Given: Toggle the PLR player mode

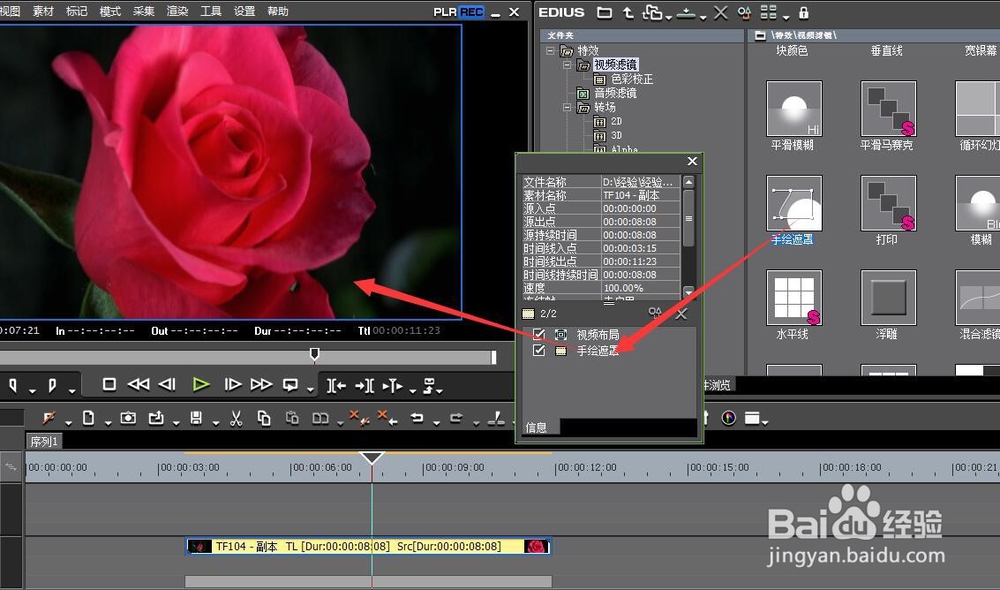Looking at the screenshot, I should click(445, 12).
